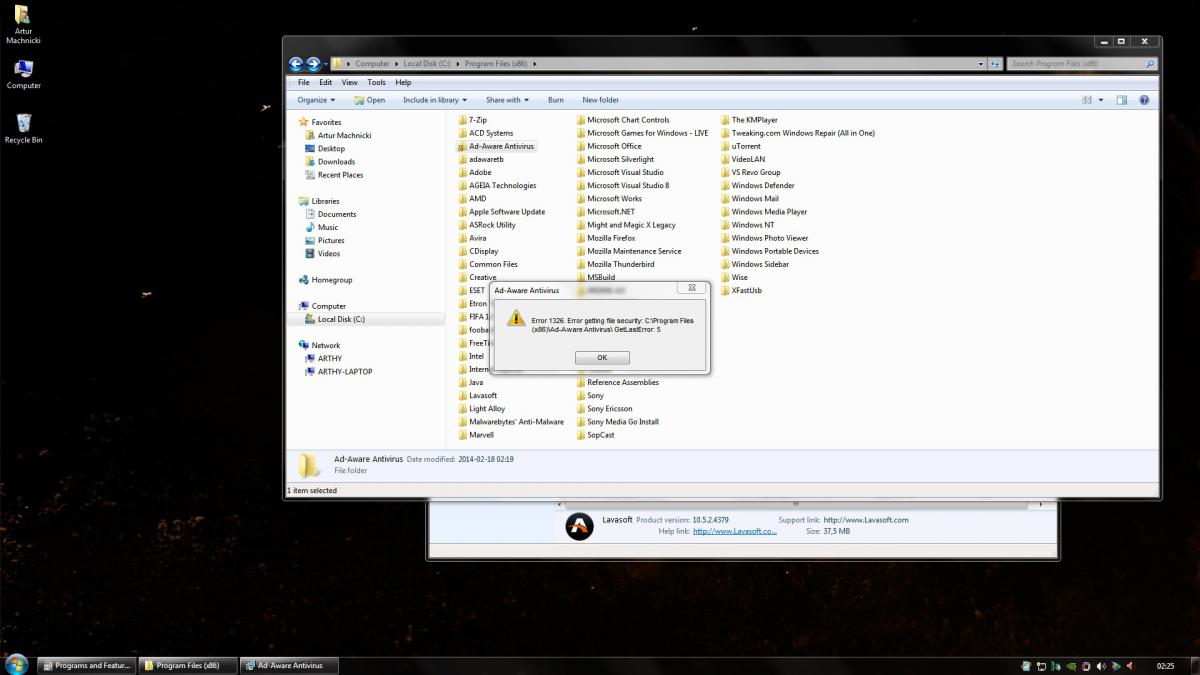Open Artur Machnicki desktop folder
Viewport: 1200px width, 675px height.
tap(23, 26)
